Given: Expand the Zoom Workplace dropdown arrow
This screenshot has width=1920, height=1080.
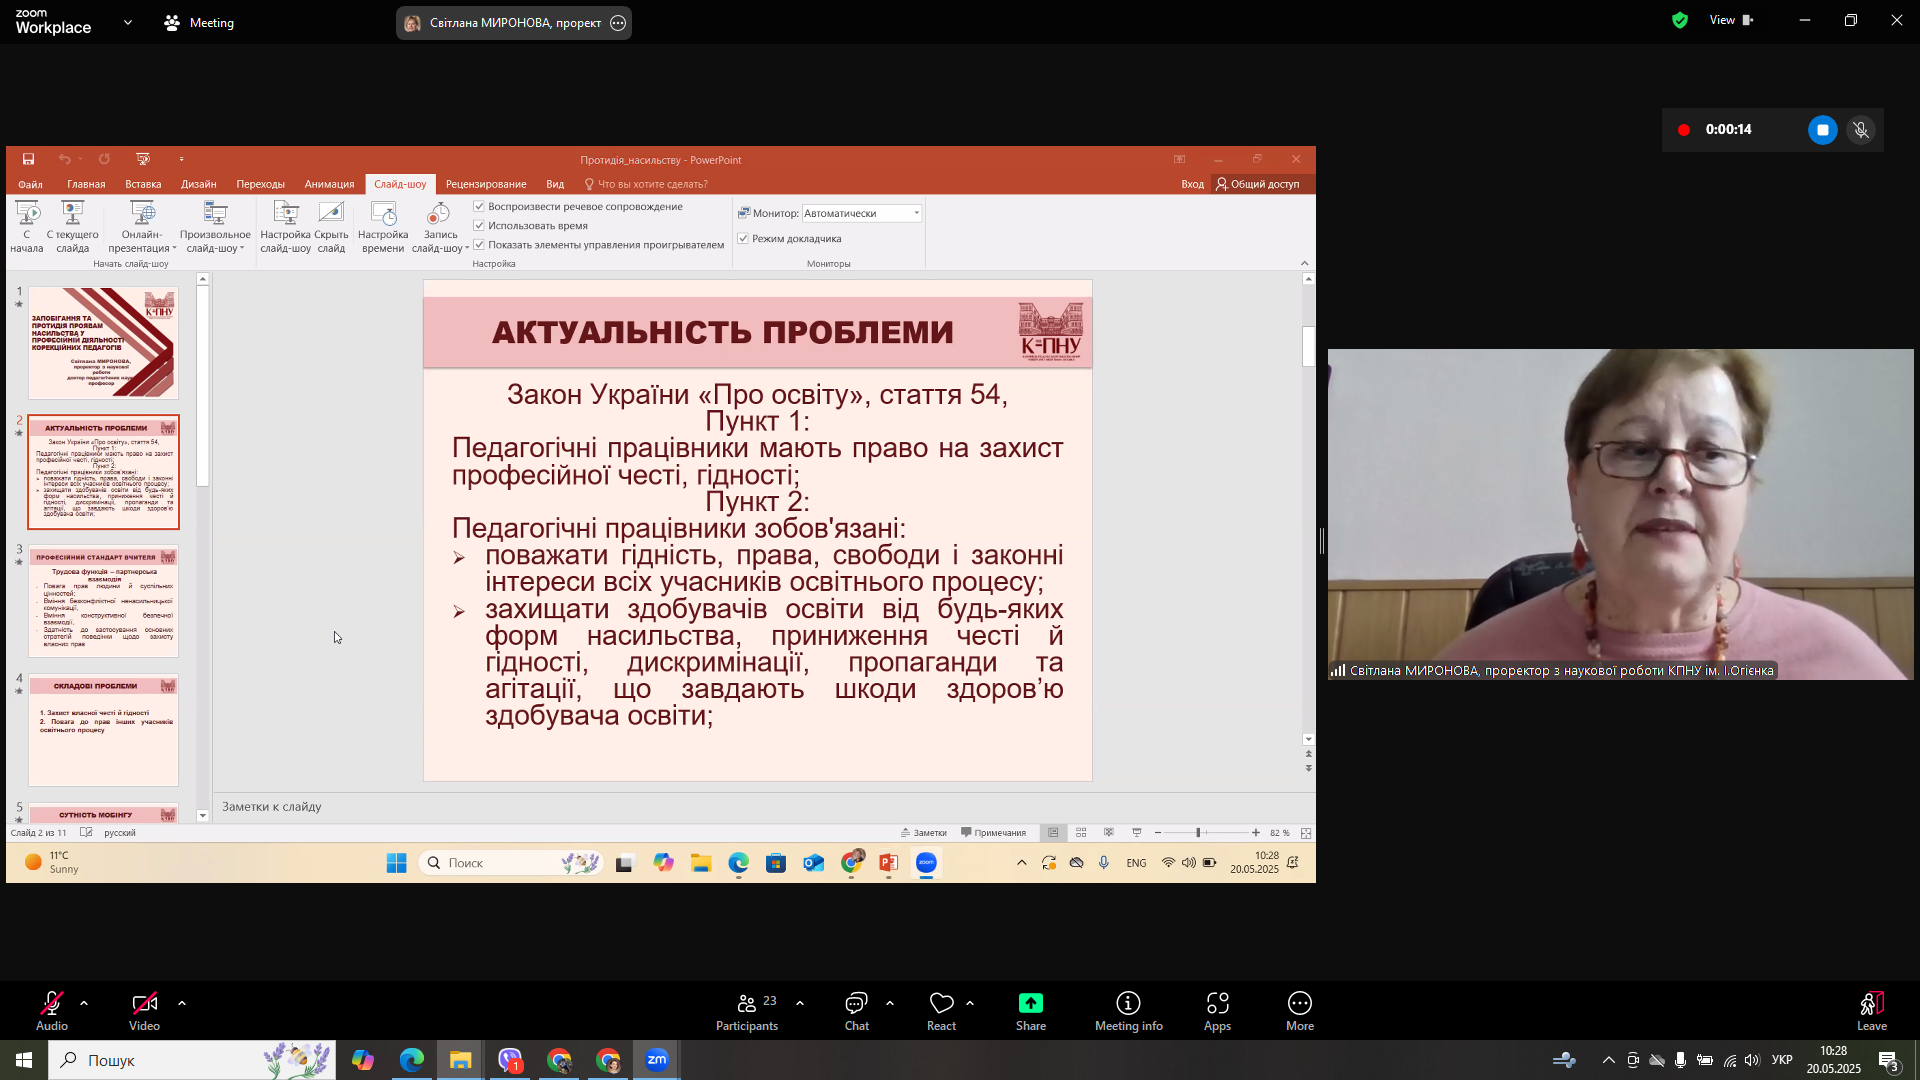Looking at the screenshot, I should pos(128,22).
